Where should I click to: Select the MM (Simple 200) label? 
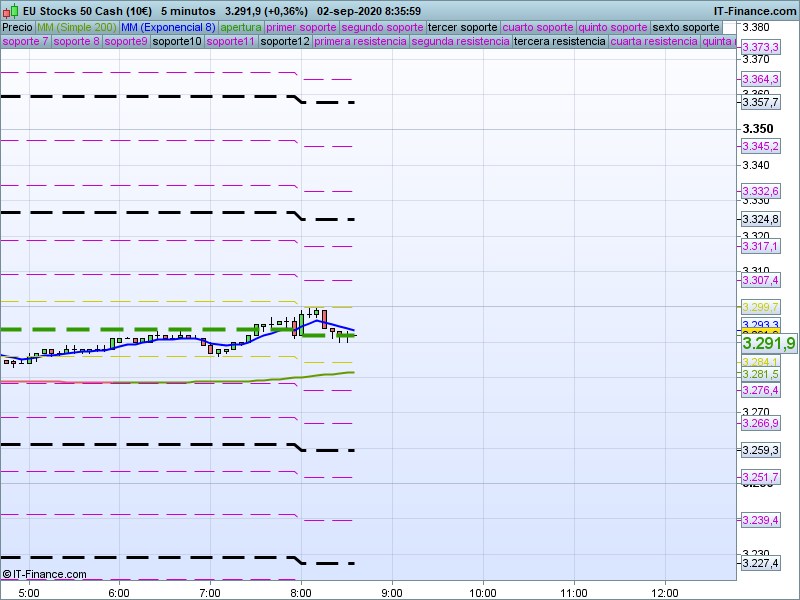77,28
